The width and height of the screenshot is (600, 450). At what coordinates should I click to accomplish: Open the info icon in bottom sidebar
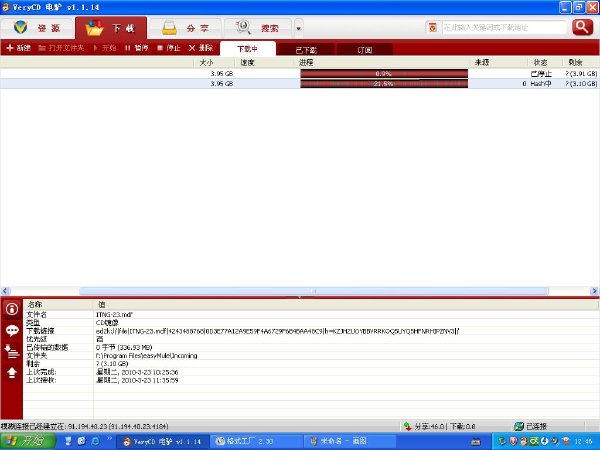tap(12, 309)
